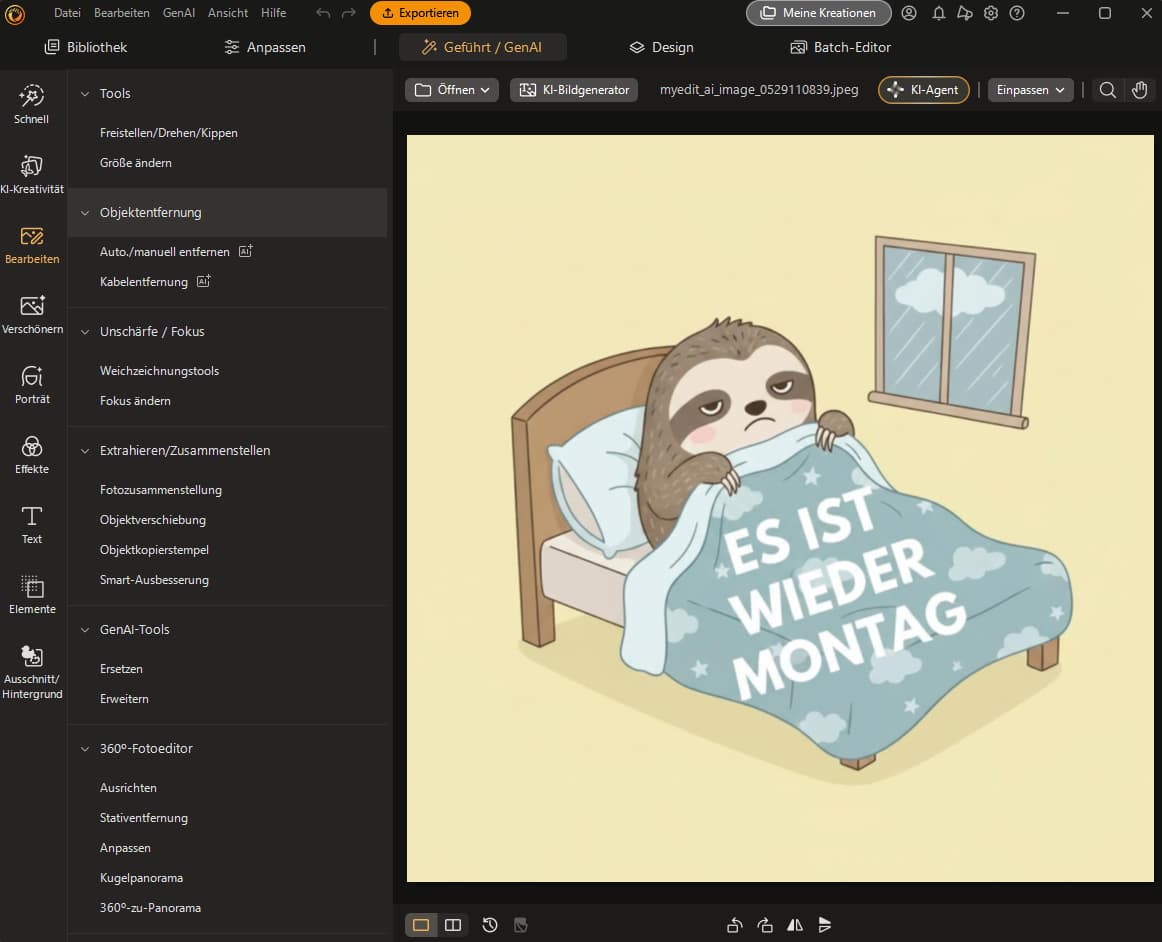Select the Bearbeiten sidebar icon
The width and height of the screenshot is (1162, 942).
click(x=31, y=245)
